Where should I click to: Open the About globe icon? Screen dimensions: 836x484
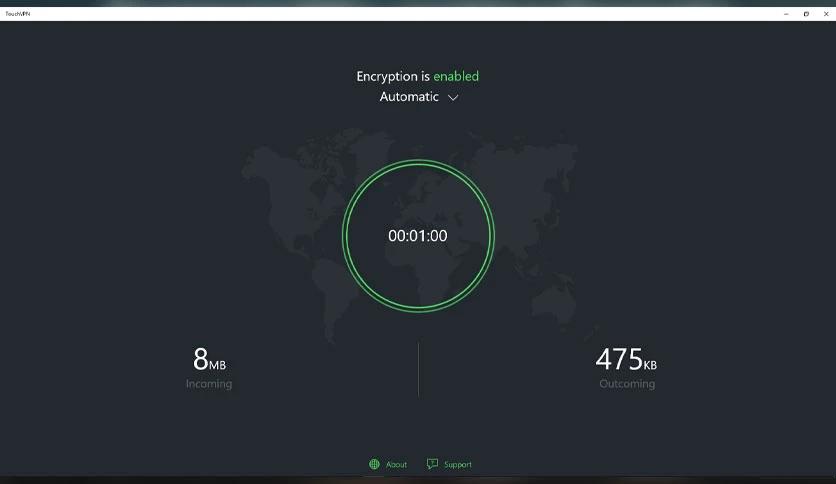[374, 464]
